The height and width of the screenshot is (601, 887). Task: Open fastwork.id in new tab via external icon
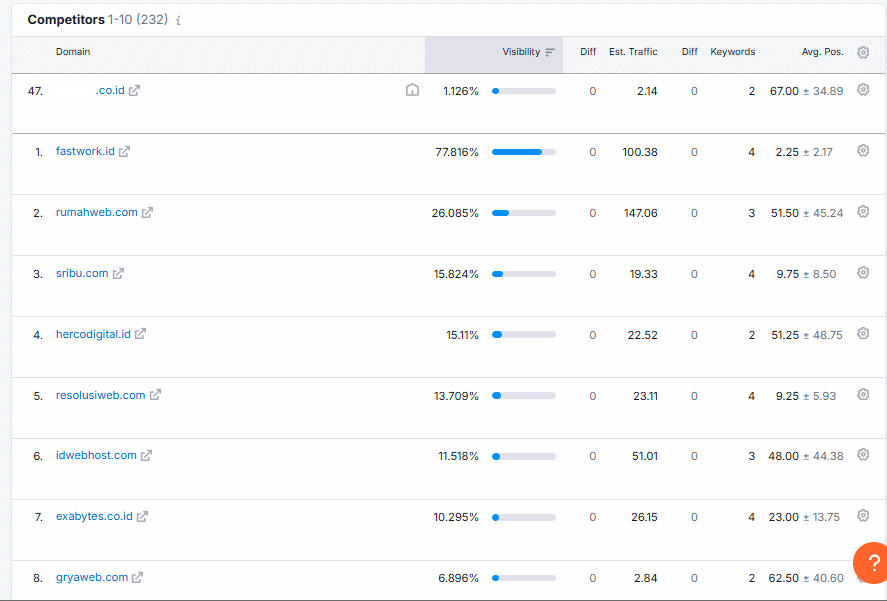[124, 151]
